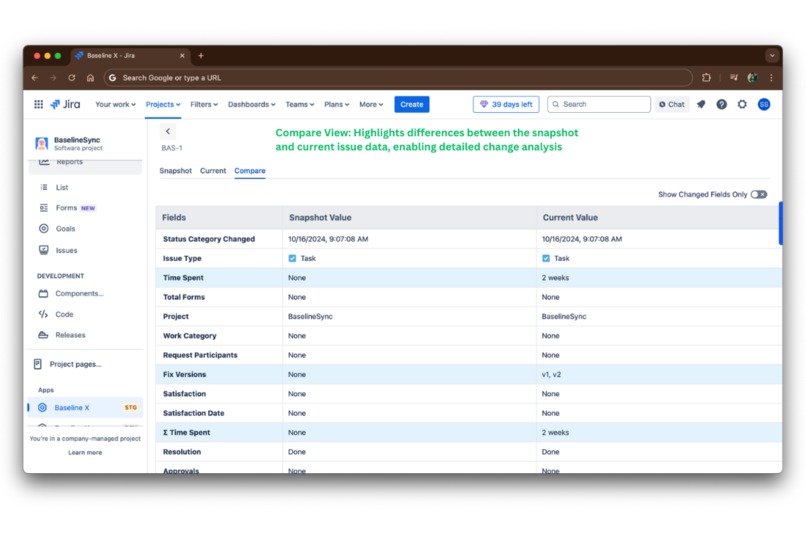
Task: Click the Task checkbox icon under Current Value
Action: click(546, 258)
